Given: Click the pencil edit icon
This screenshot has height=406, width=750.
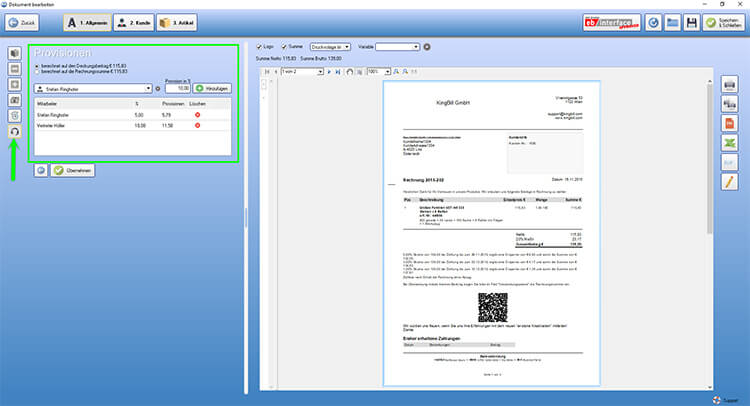Looking at the screenshot, I should pyautogui.click(x=729, y=182).
